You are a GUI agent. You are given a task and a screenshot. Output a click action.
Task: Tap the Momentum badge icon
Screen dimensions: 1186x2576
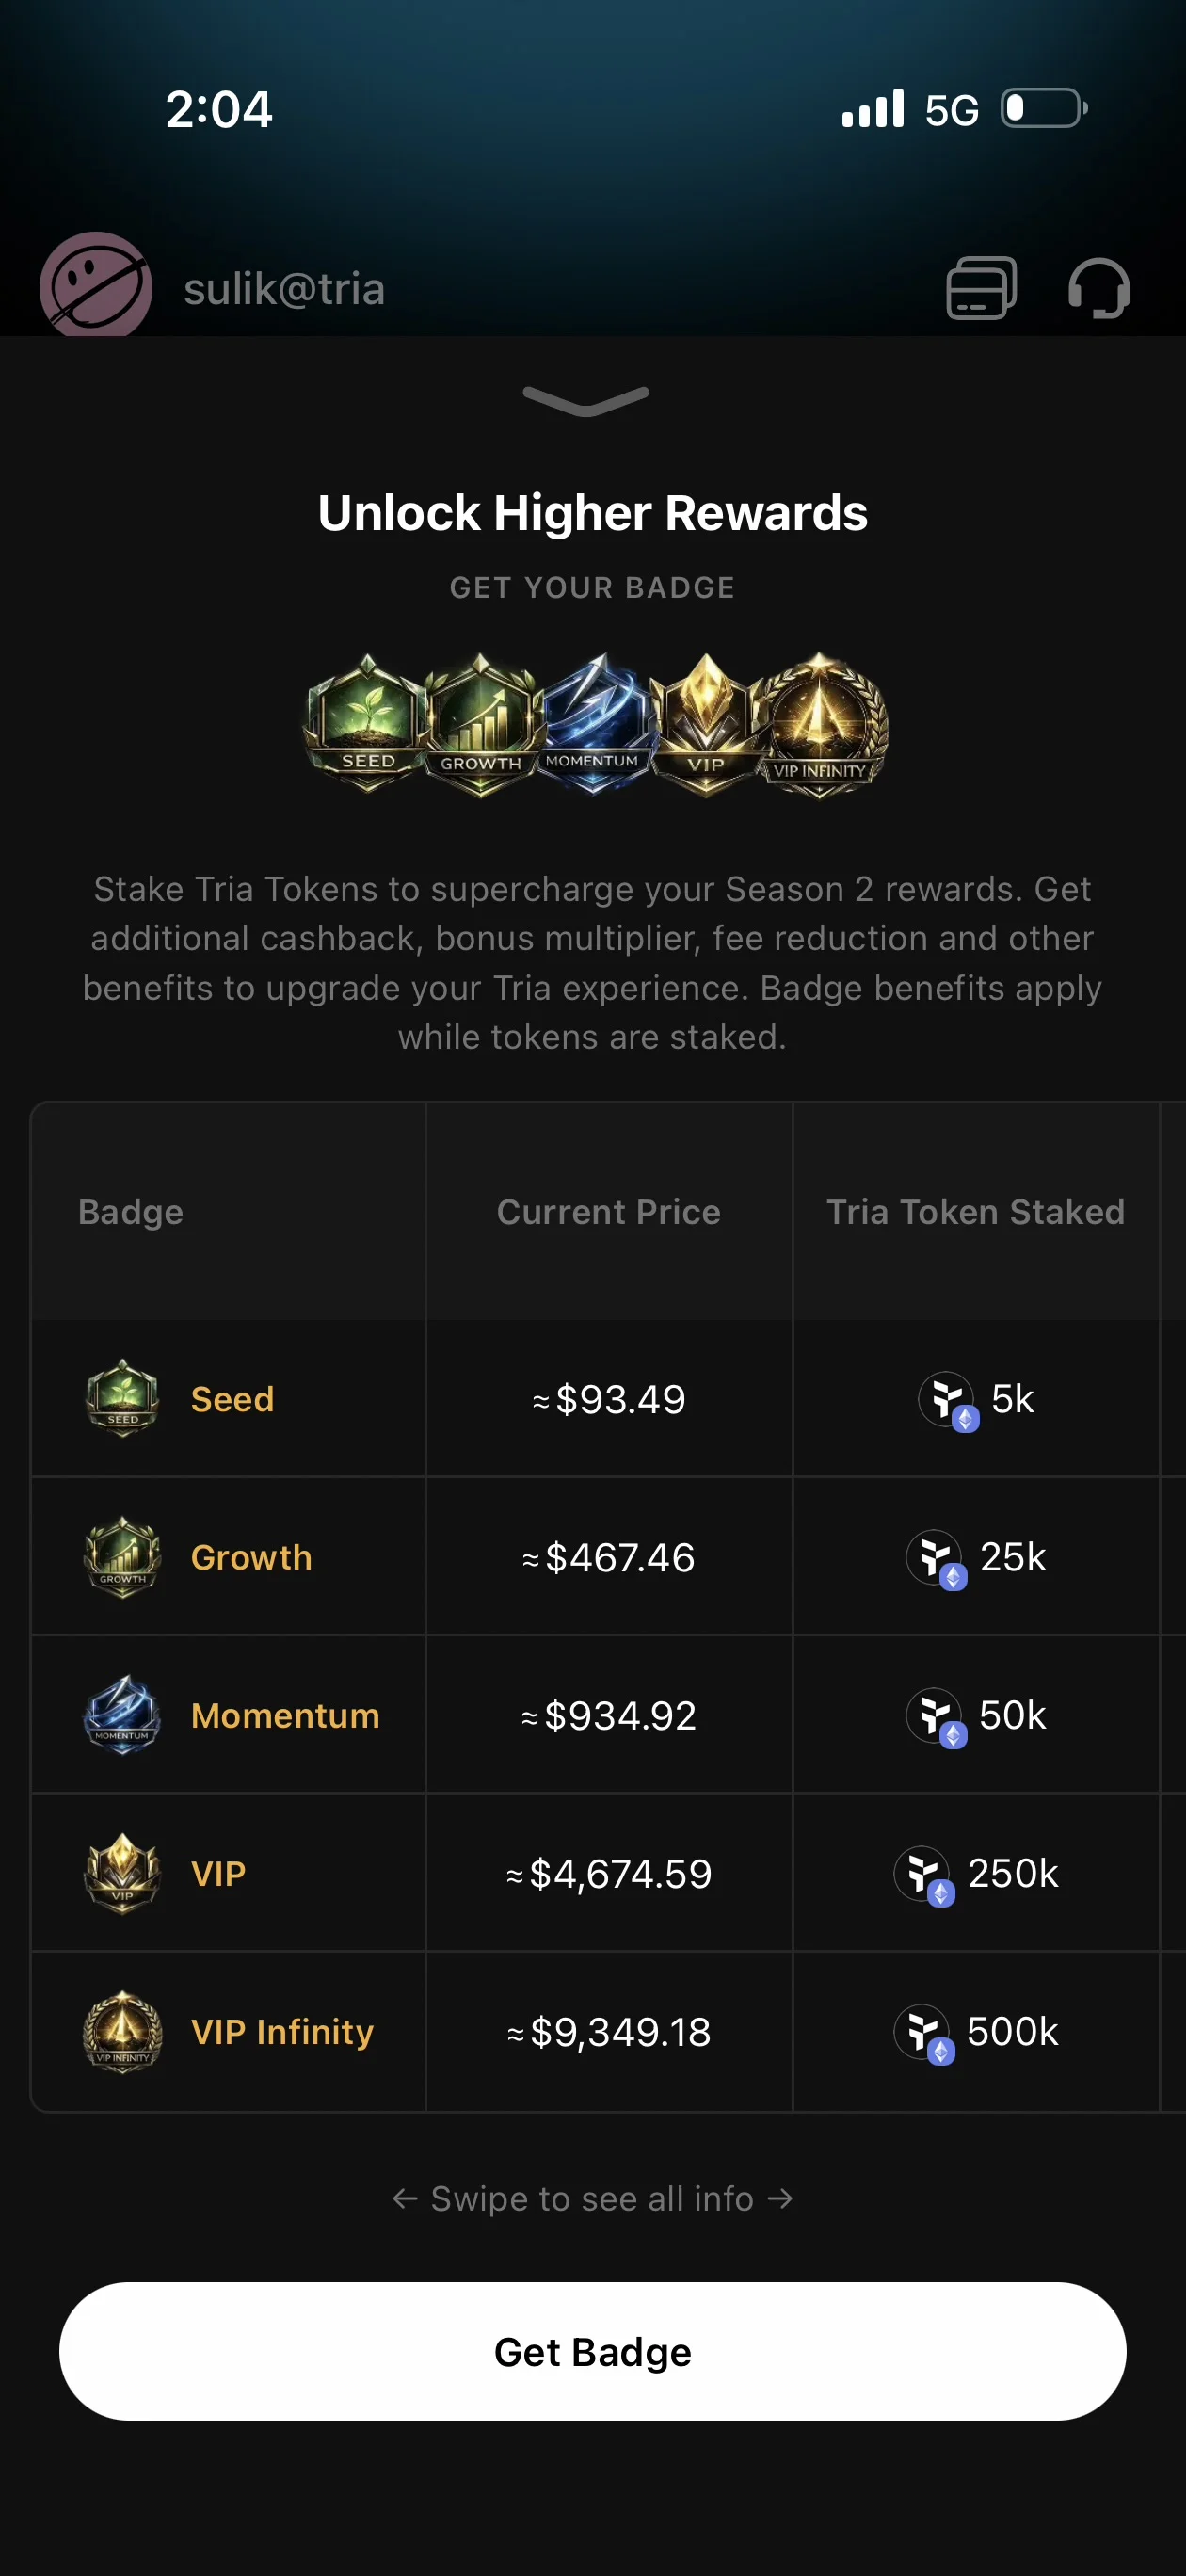pyautogui.click(x=122, y=1716)
